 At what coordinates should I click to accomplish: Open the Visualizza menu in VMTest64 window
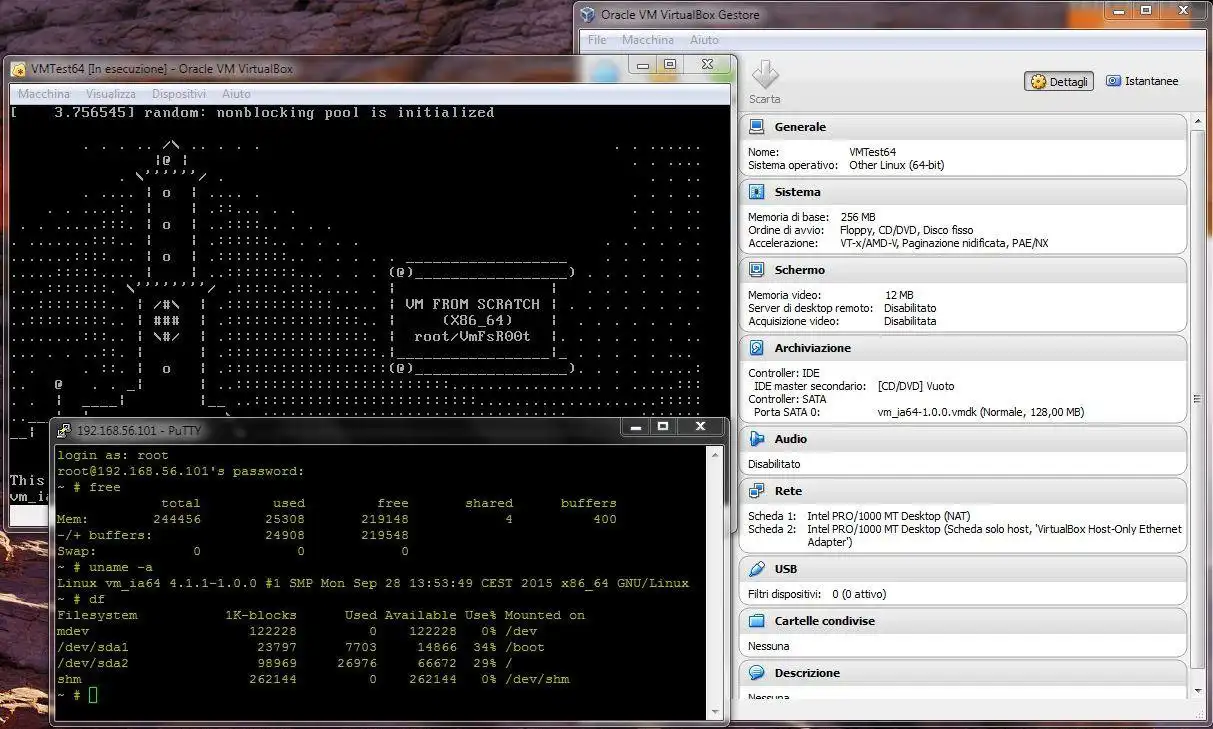[x=110, y=94]
